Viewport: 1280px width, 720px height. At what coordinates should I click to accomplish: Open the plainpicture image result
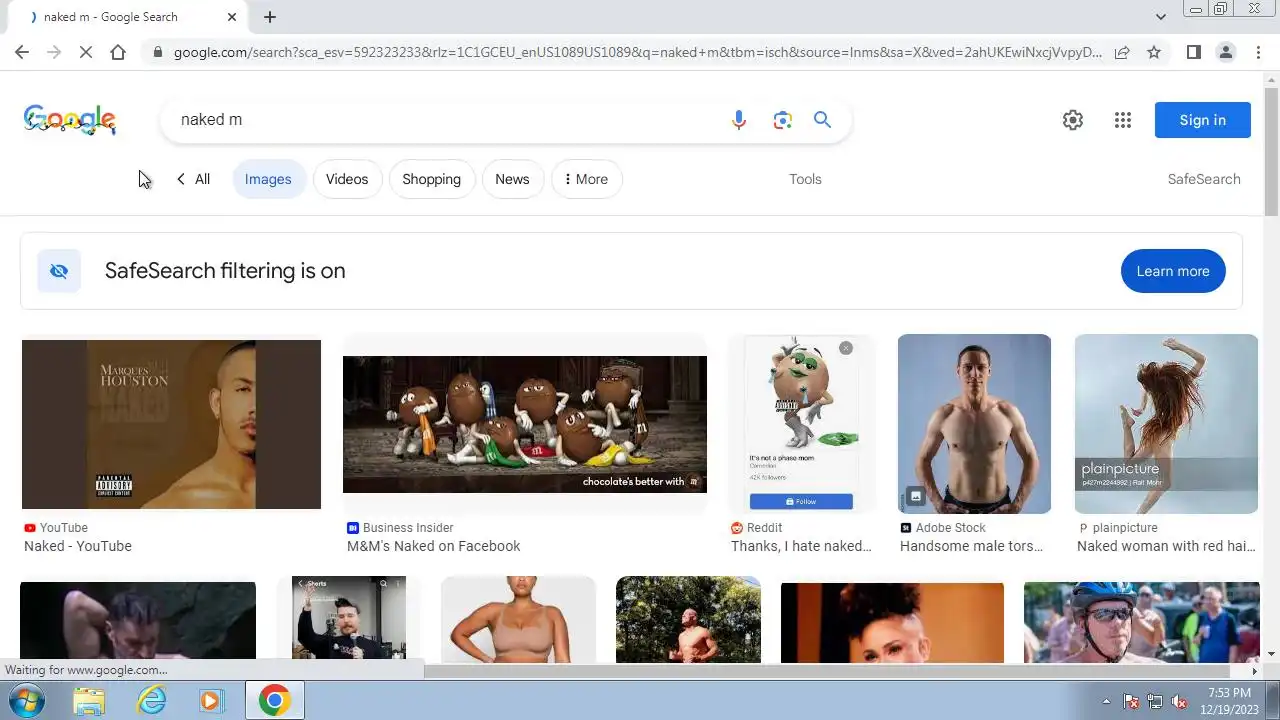1166,424
